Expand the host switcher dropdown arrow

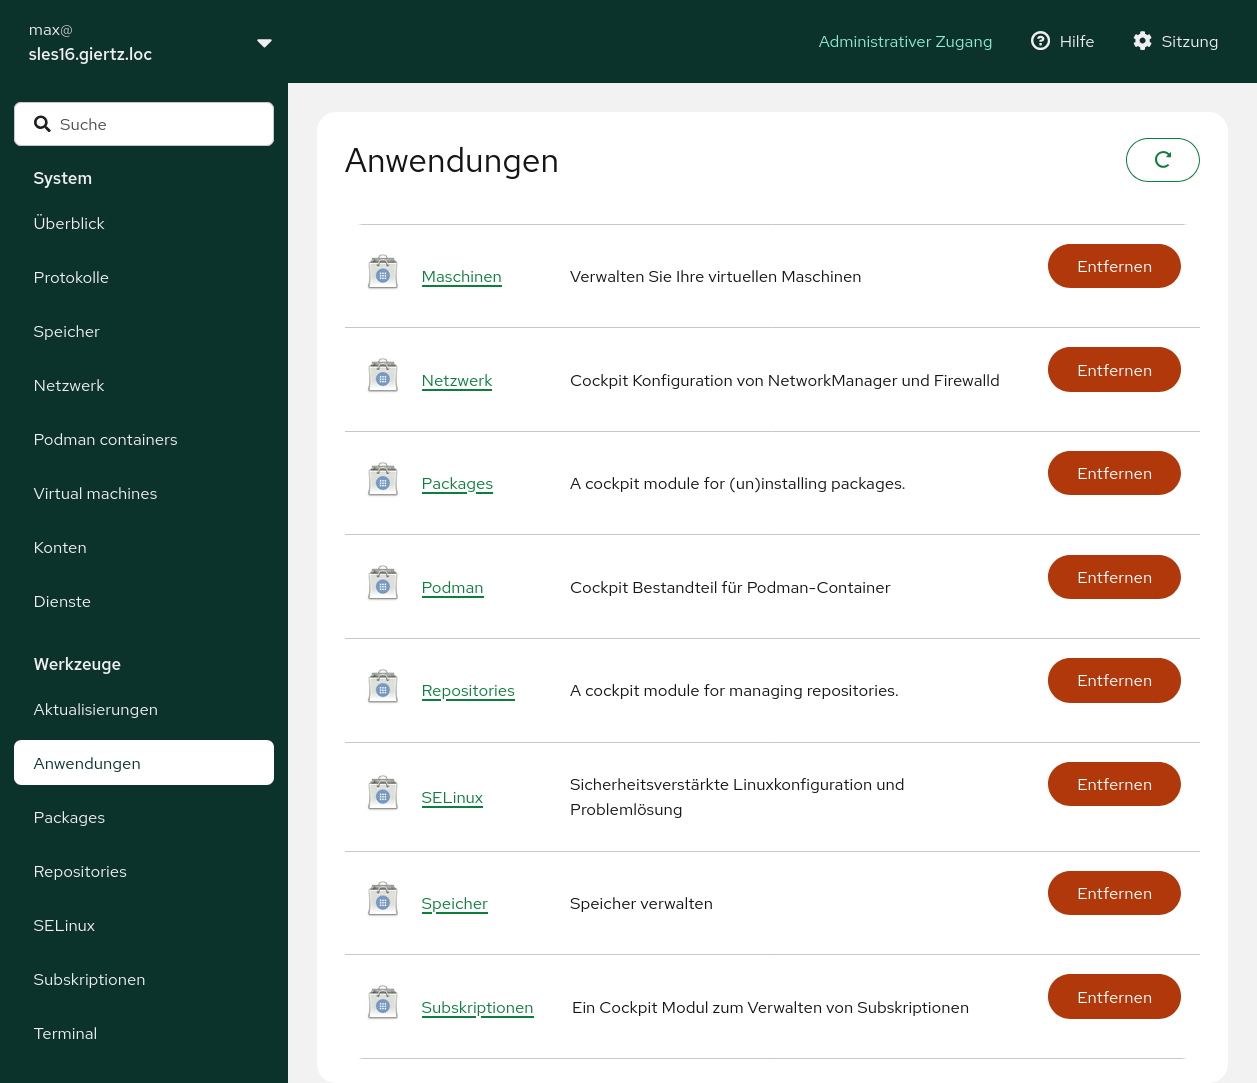click(264, 42)
